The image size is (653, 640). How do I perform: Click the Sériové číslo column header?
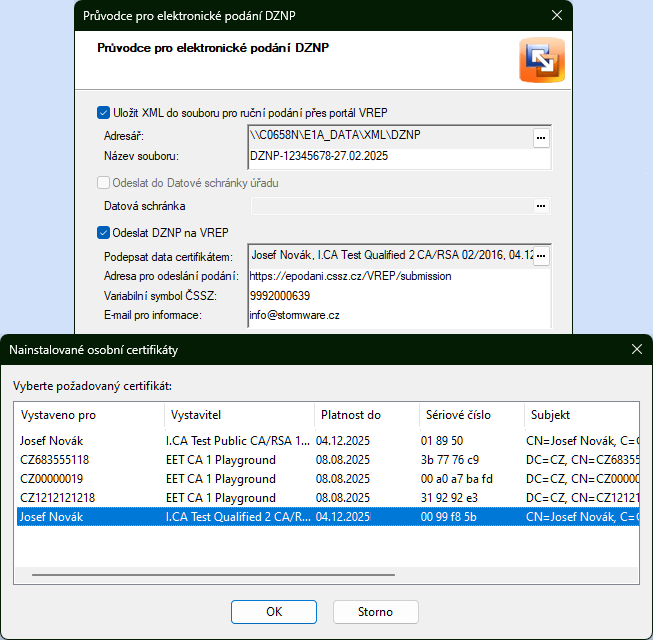(x=470, y=415)
